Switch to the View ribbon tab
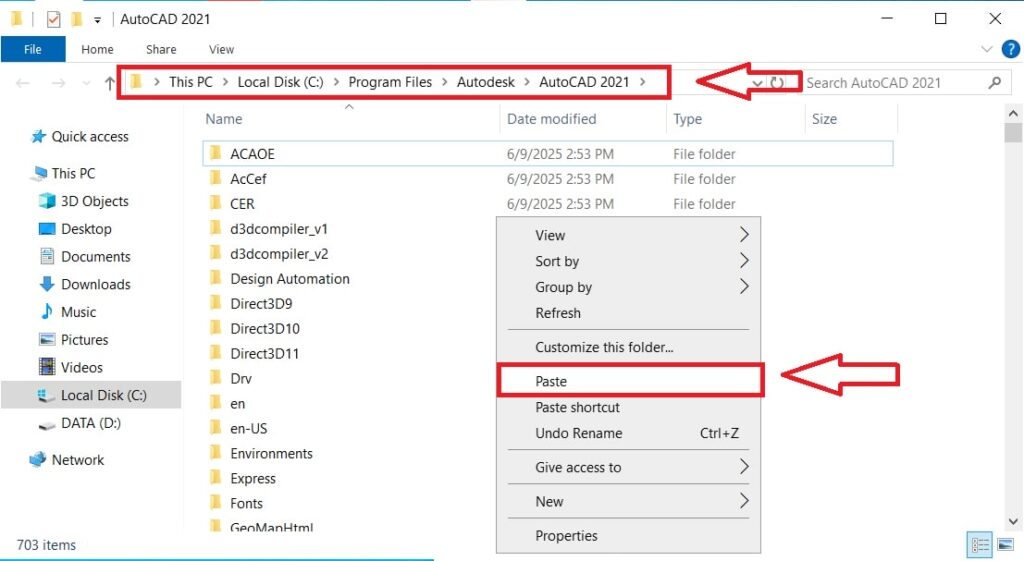 [x=221, y=49]
